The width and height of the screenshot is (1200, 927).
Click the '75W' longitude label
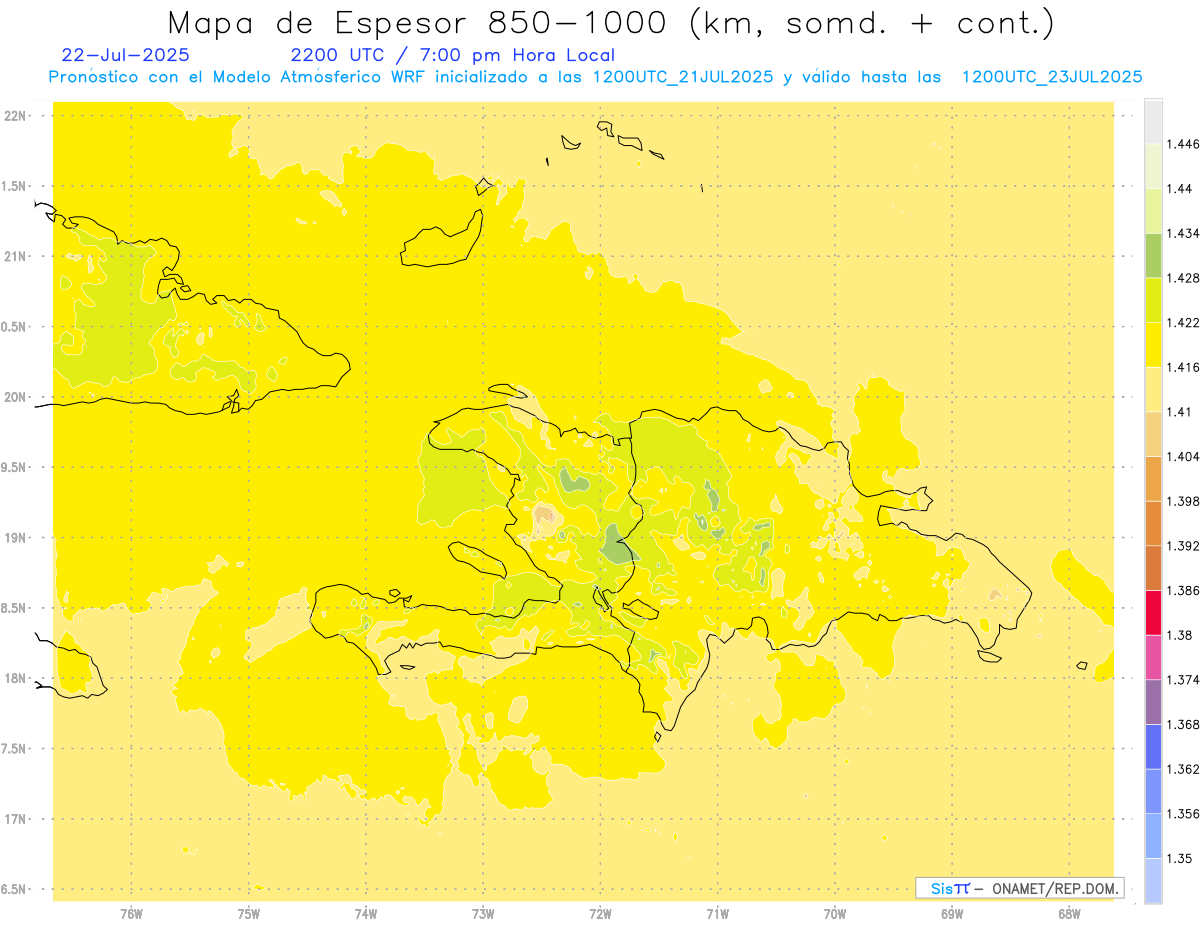pos(249,913)
